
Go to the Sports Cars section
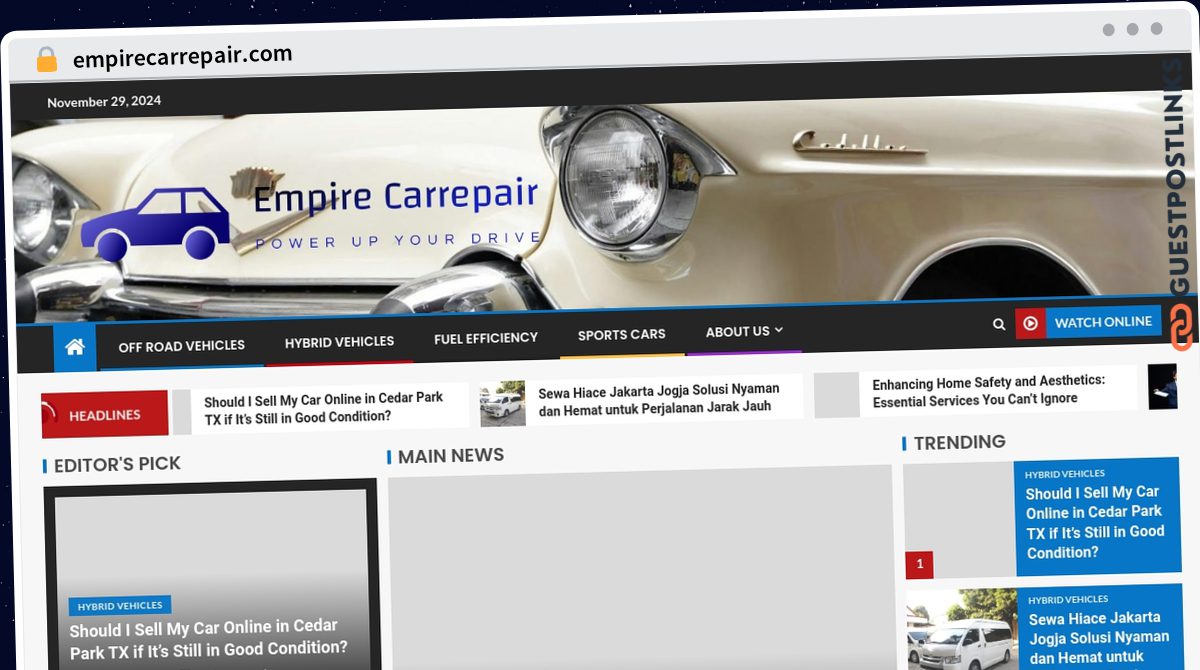point(621,334)
